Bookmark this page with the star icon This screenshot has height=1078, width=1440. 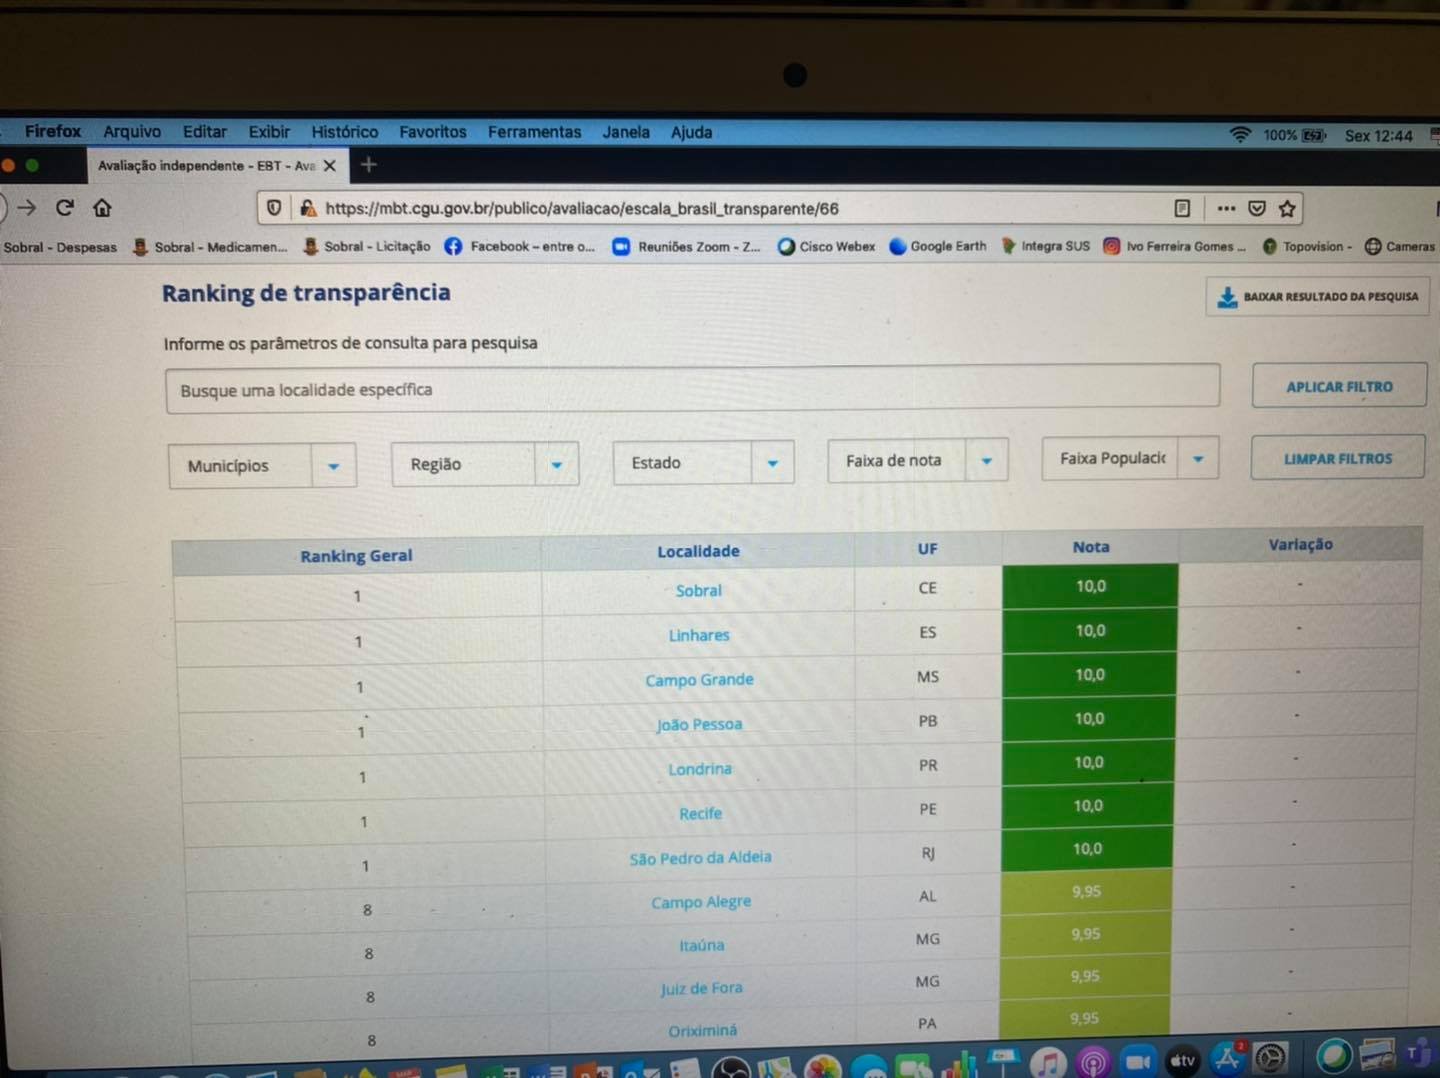pyautogui.click(x=1287, y=208)
